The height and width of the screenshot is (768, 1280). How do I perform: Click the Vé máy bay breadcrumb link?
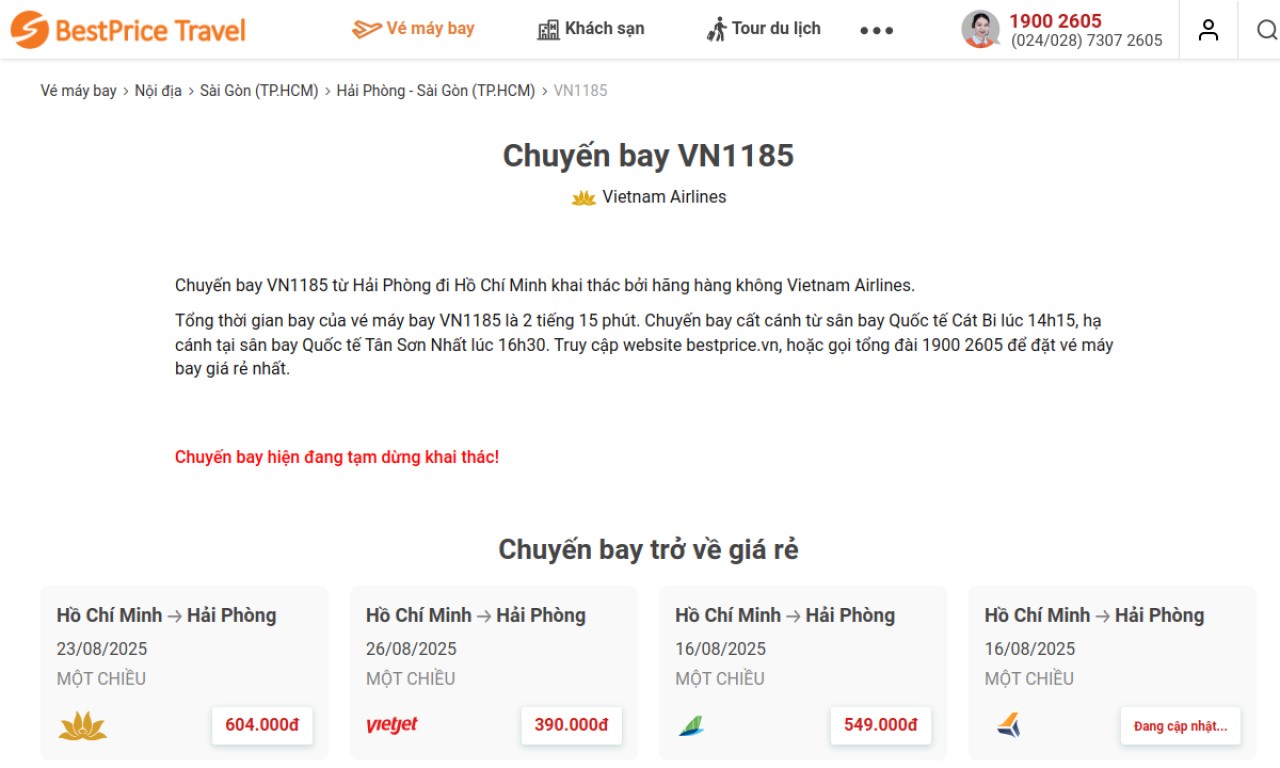[79, 91]
